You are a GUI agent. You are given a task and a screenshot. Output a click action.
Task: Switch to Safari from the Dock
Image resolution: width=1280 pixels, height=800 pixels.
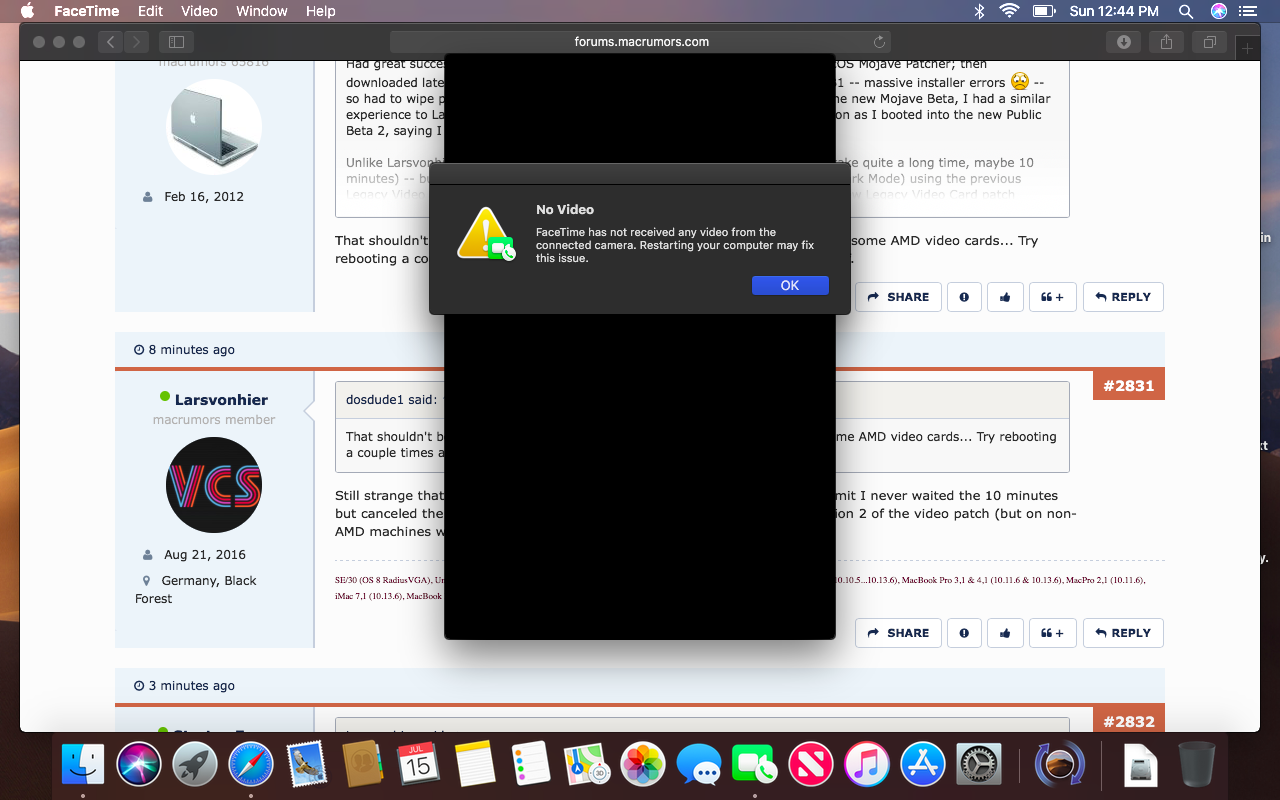click(251, 766)
